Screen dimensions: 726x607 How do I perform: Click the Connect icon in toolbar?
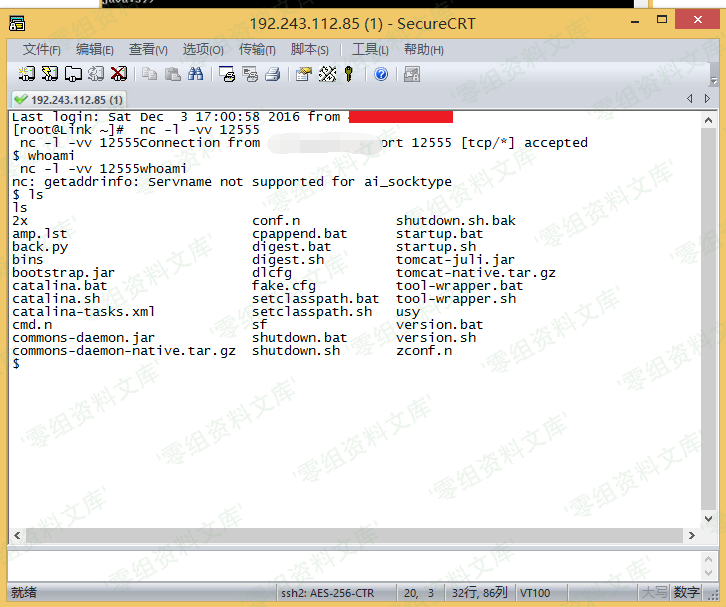27,74
